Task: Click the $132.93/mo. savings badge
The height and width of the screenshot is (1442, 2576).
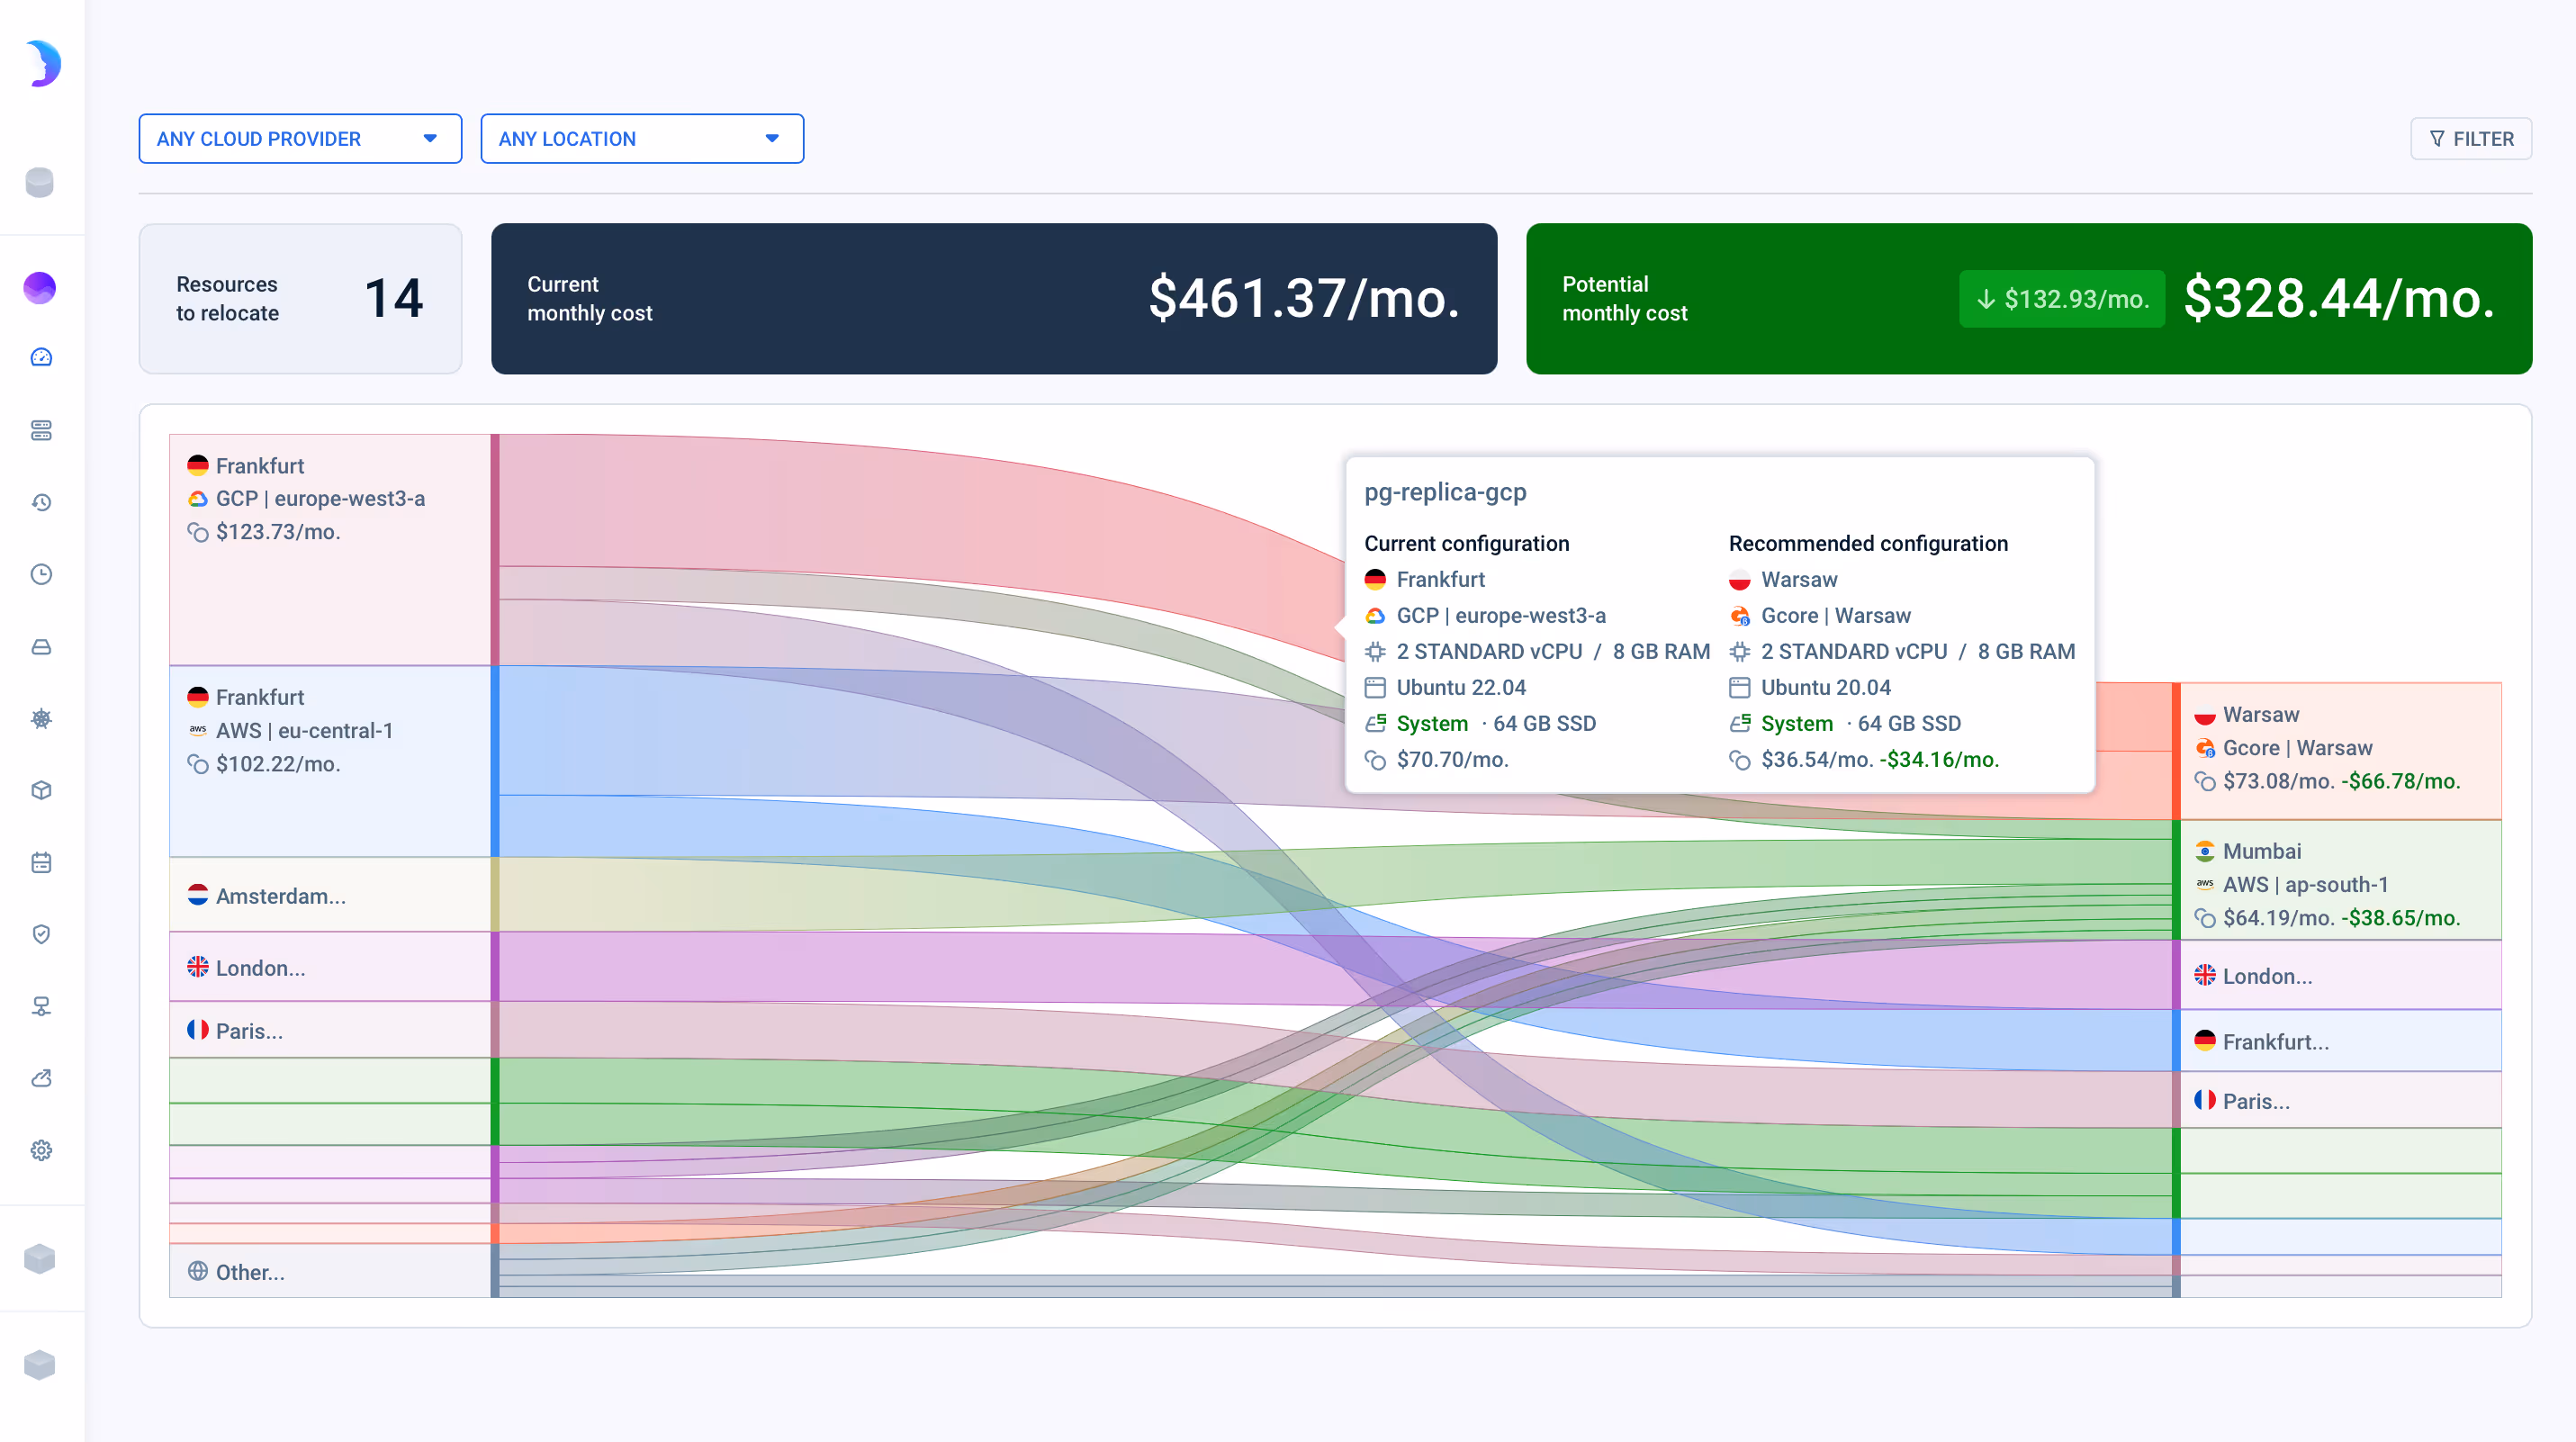Action: tap(2062, 299)
